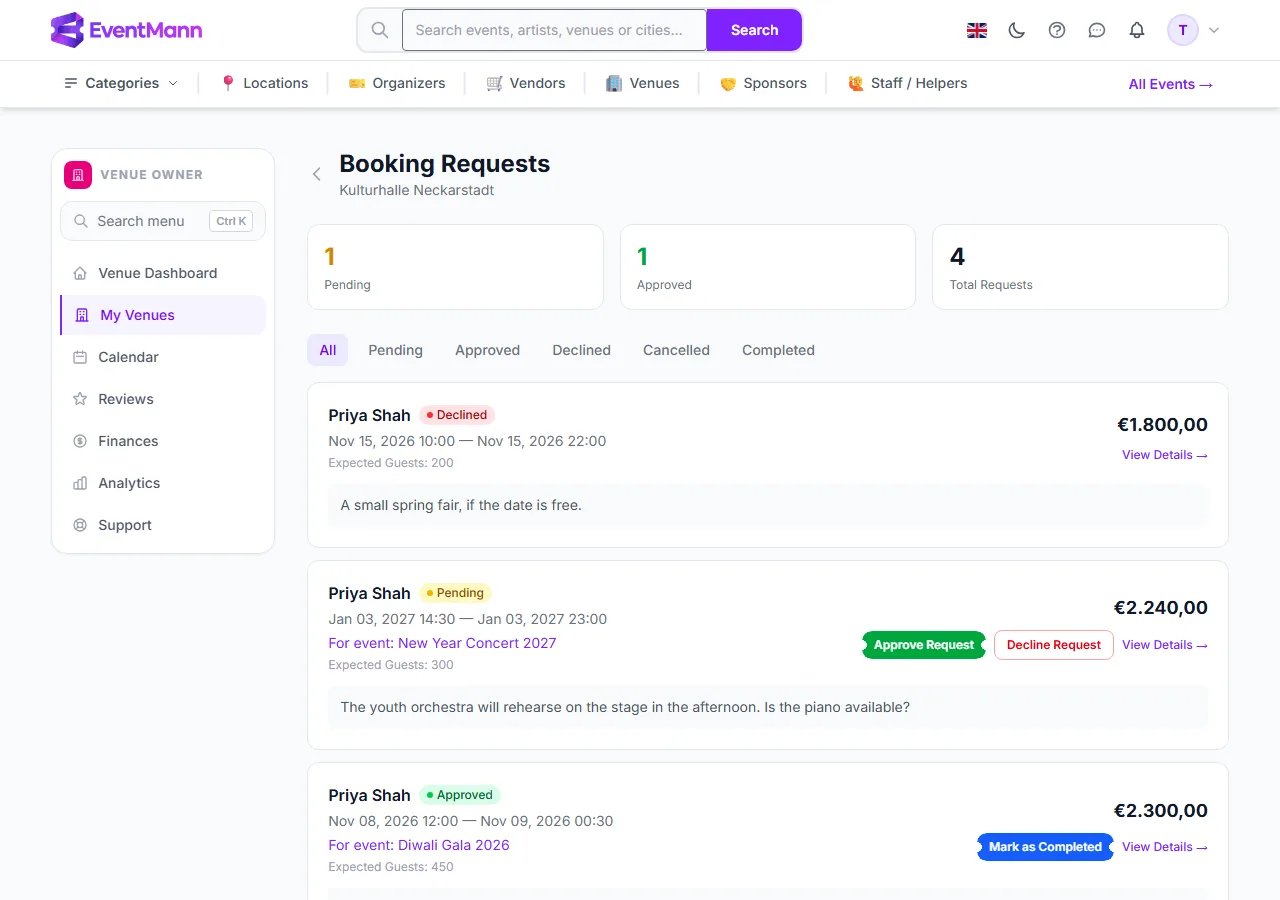Open the language flag selector
Image resolution: width=1280 pixels, height=900 pixels.
pyautogui.click(x=977, y=30)
